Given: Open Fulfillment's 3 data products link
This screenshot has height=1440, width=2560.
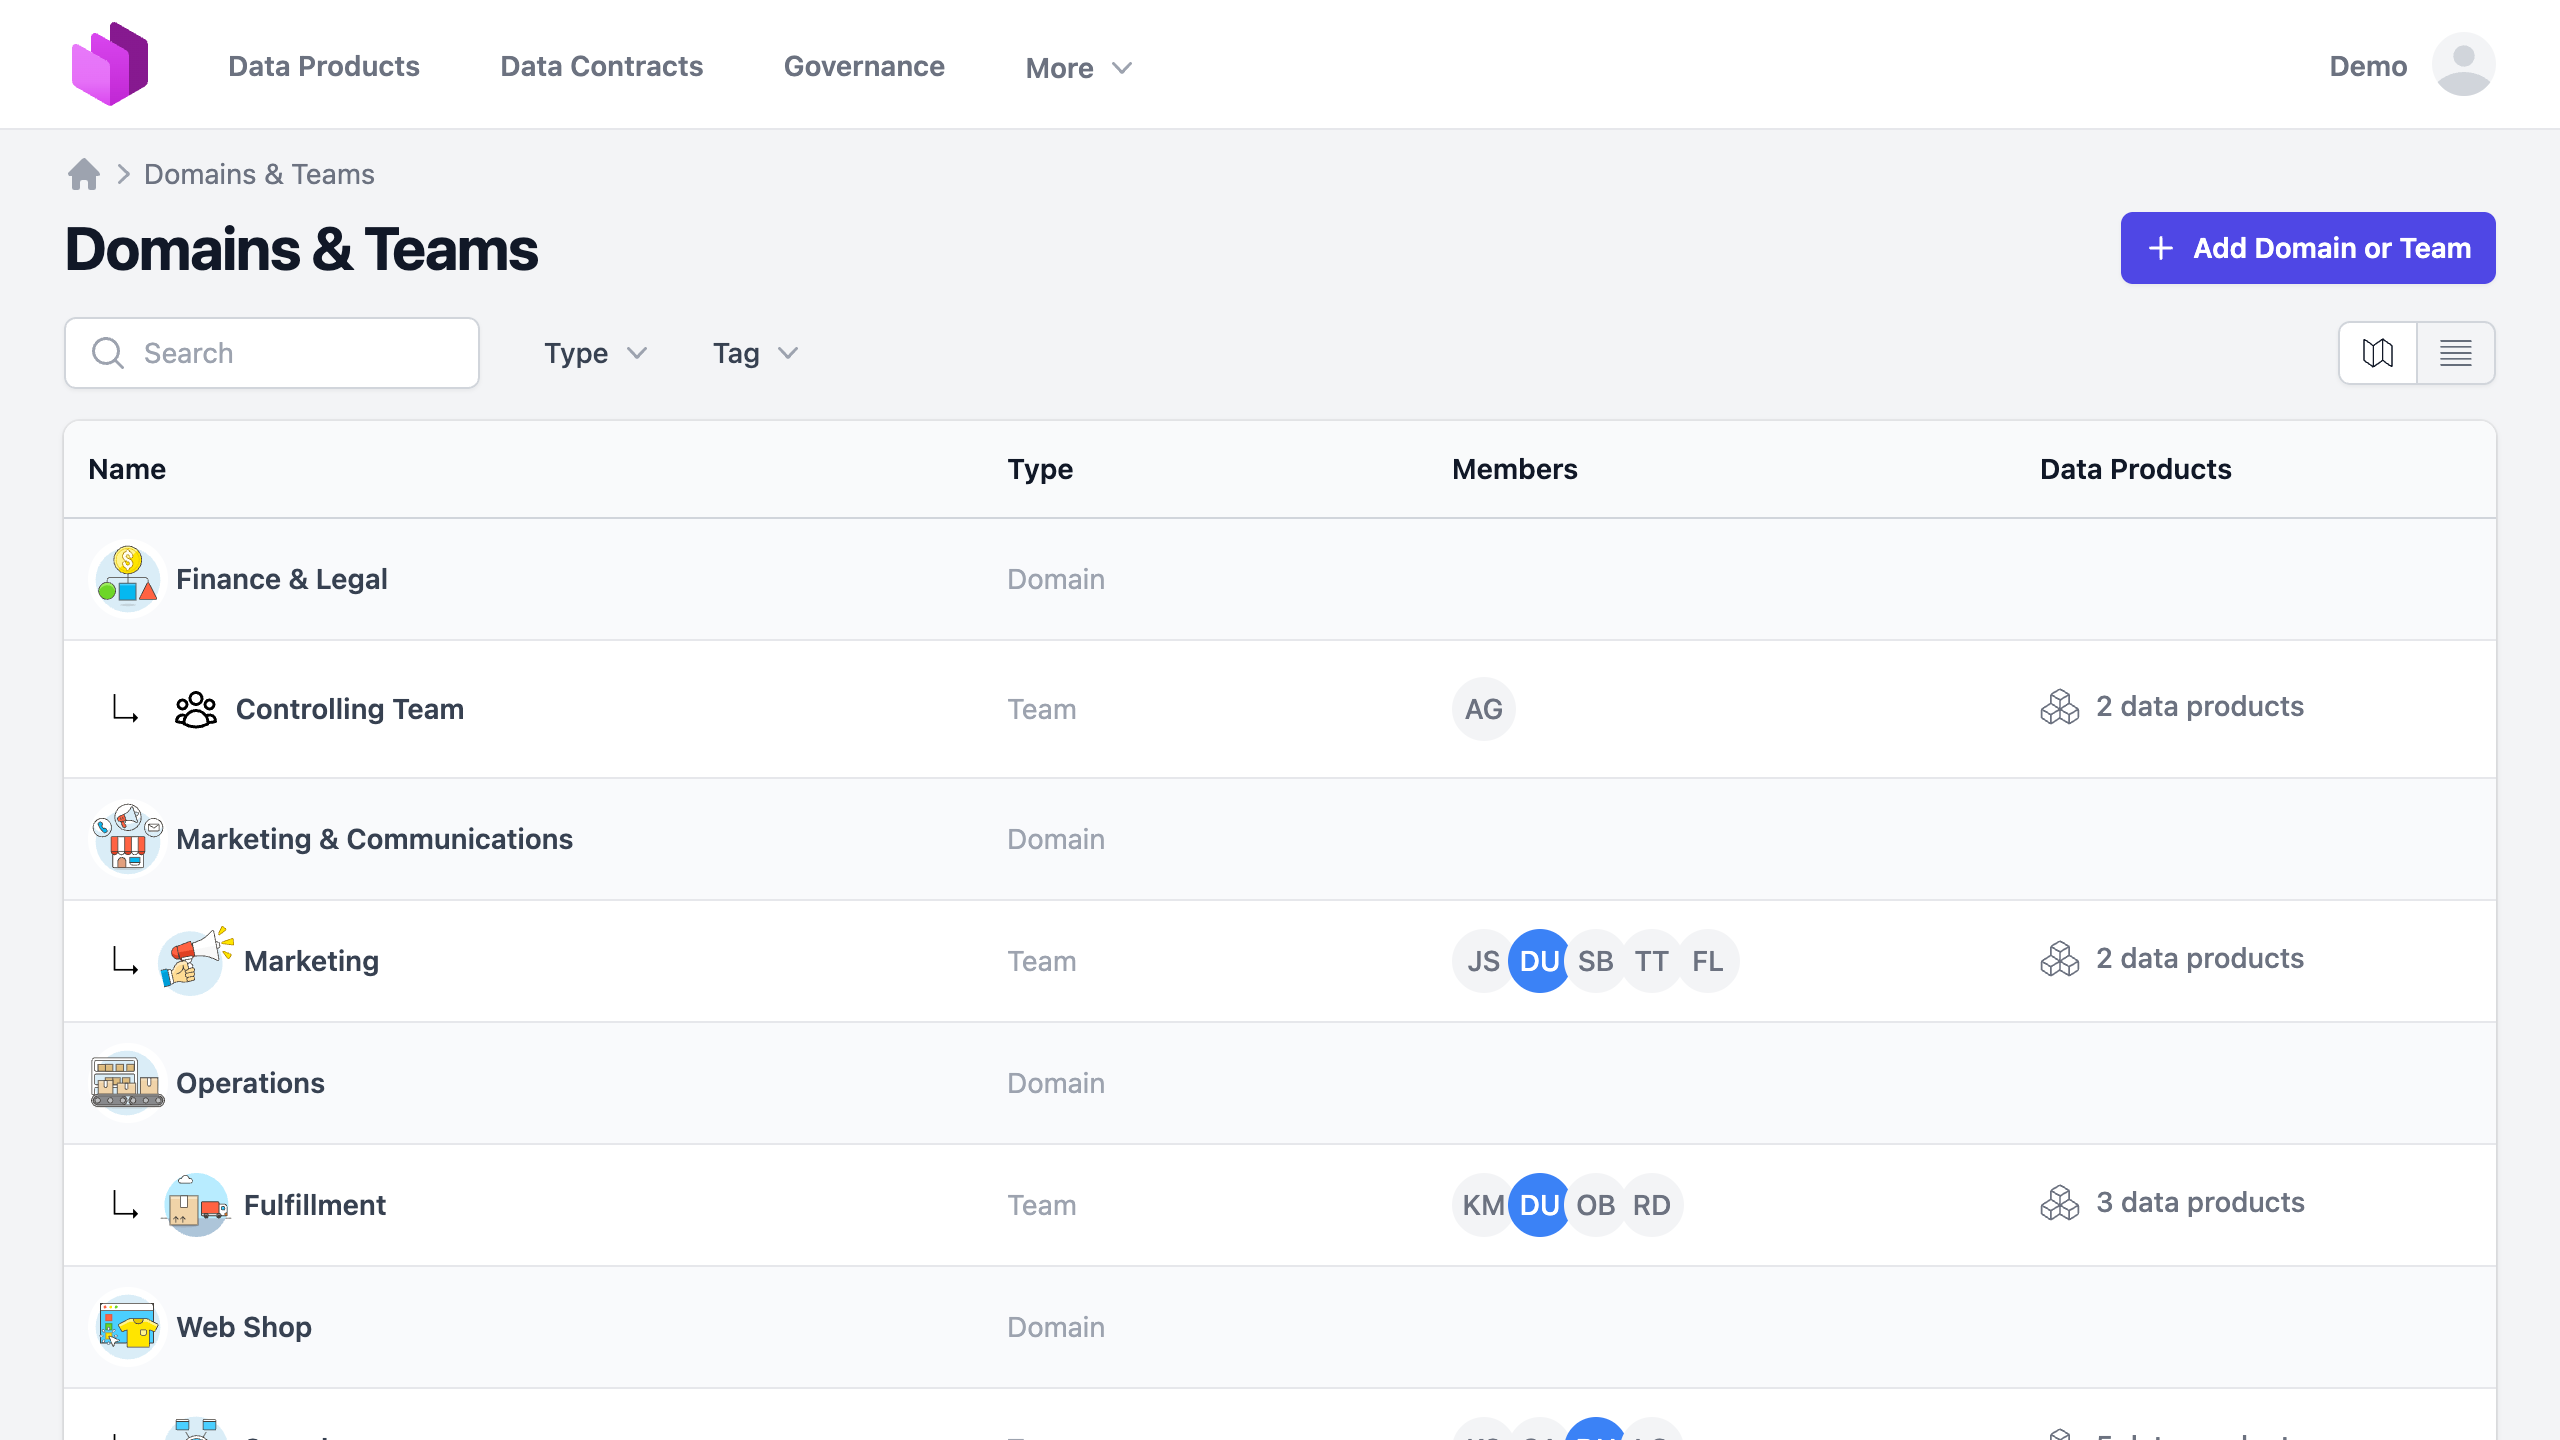Looking at the screenshot, I should point(2199,1202).
